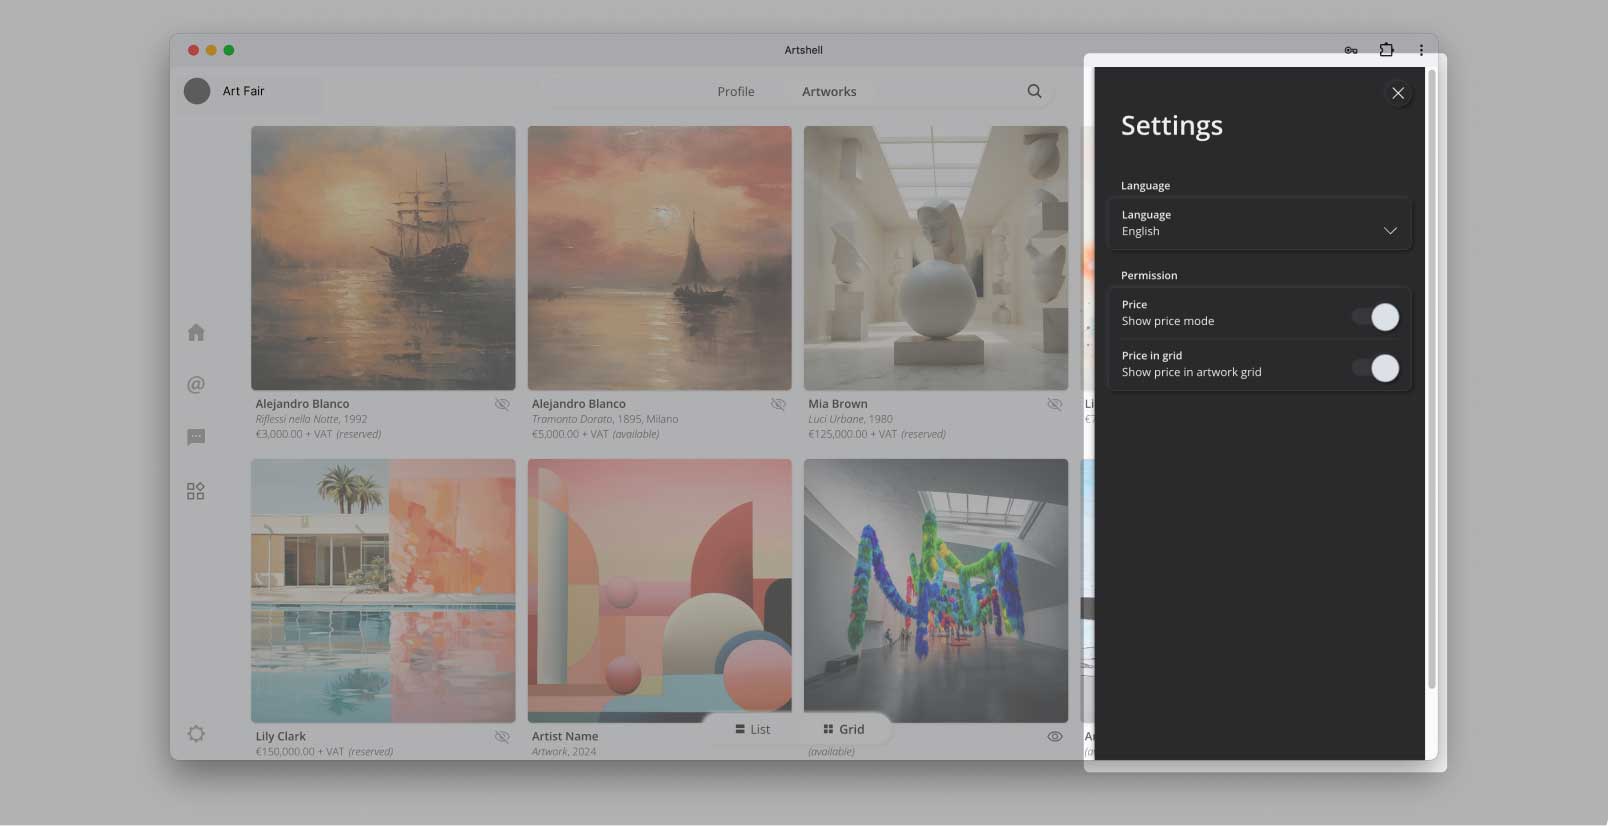Image resolution: width=1608 pixels, height=826 pixels.
Task: Switch to the Artworks tab
Action: coord(829,91)
